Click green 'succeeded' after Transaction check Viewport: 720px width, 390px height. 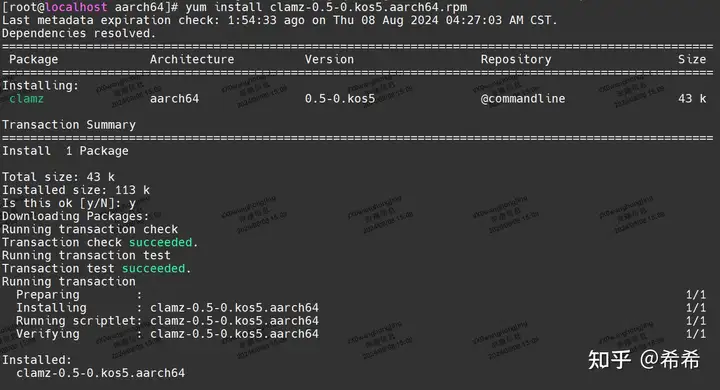click(x=160, y=243)
